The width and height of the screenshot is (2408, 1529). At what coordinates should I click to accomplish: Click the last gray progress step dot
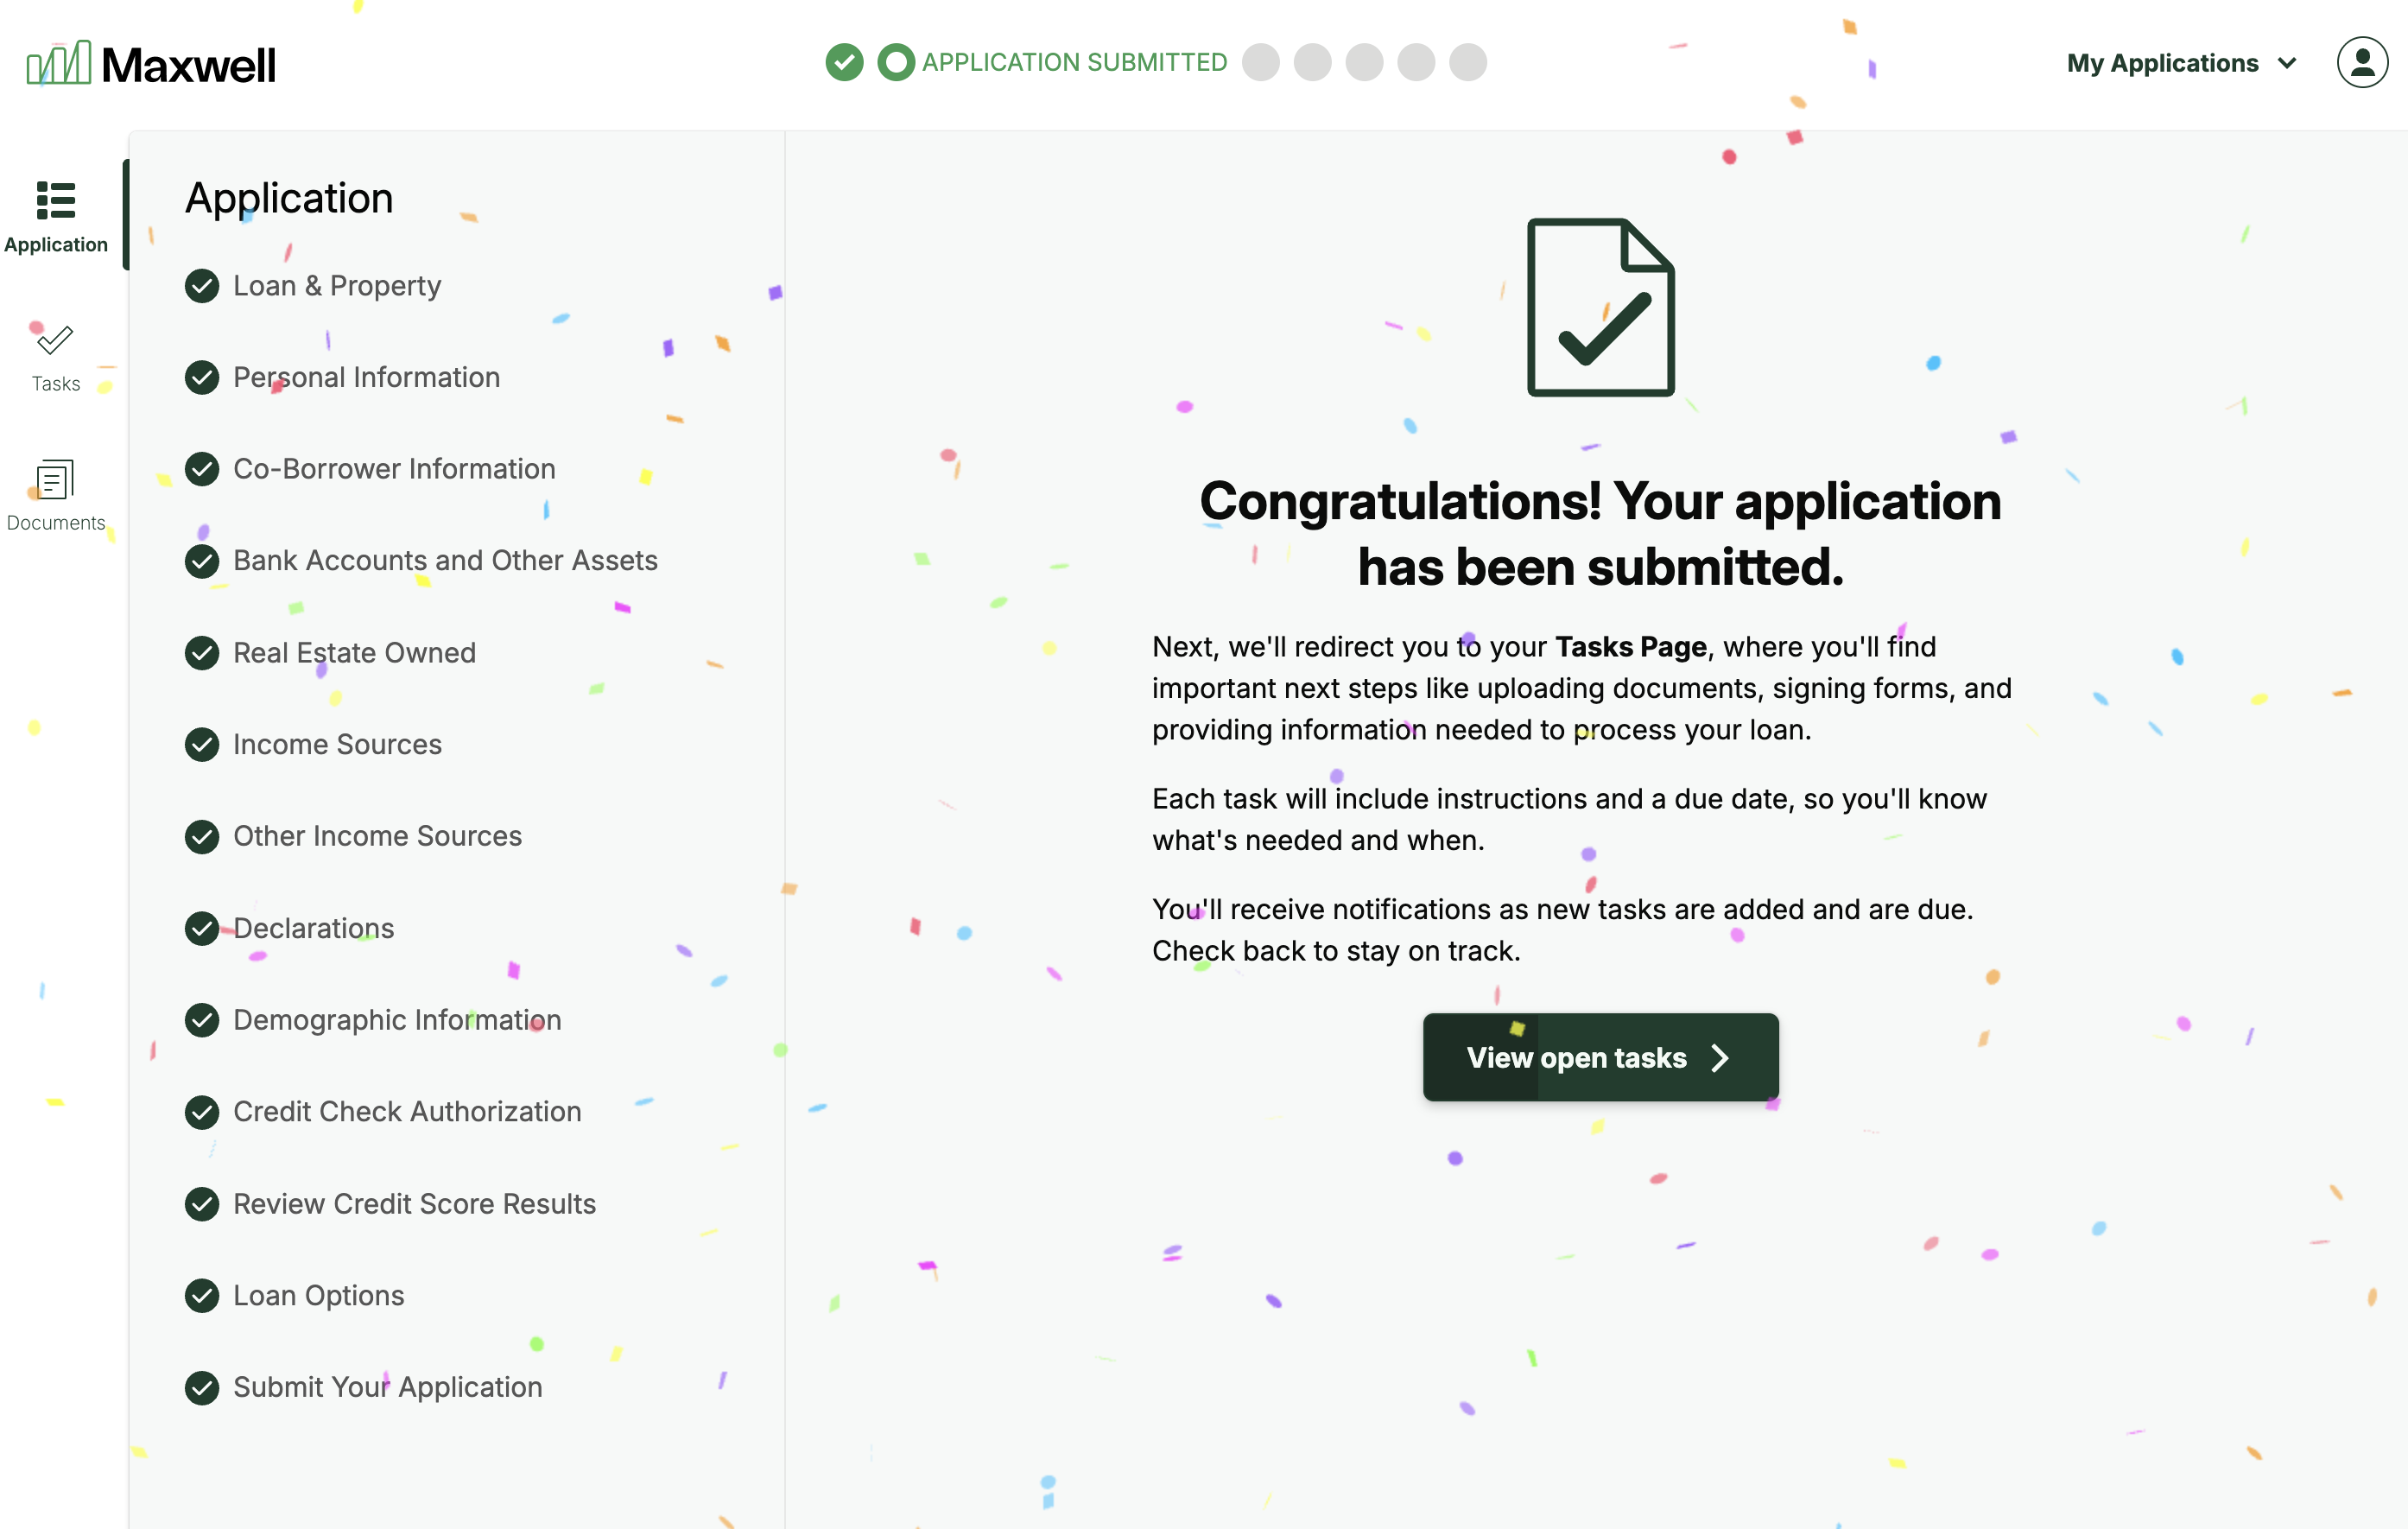(1467, 62)
